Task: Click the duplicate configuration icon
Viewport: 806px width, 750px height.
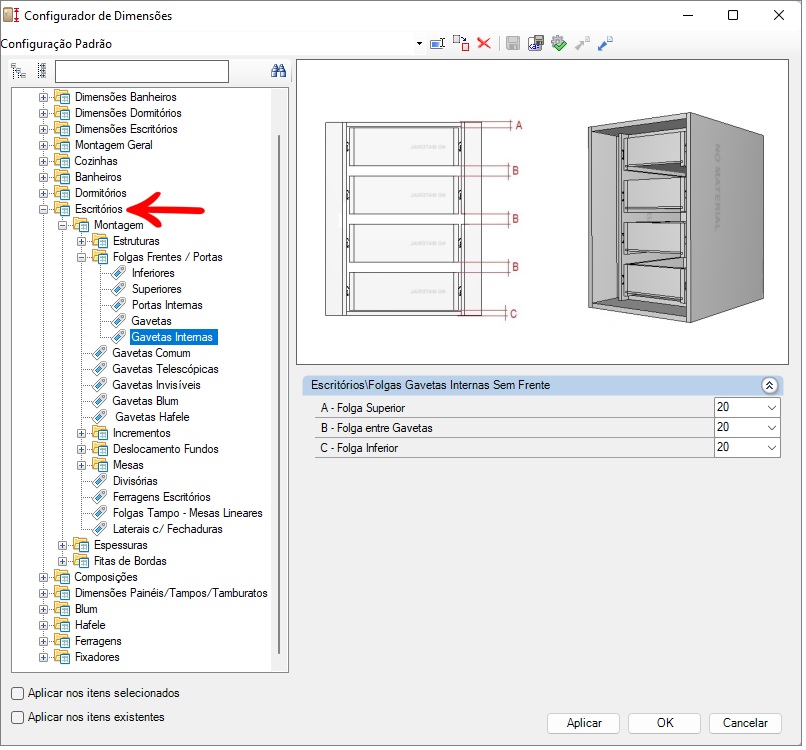Action: point(461,43)
